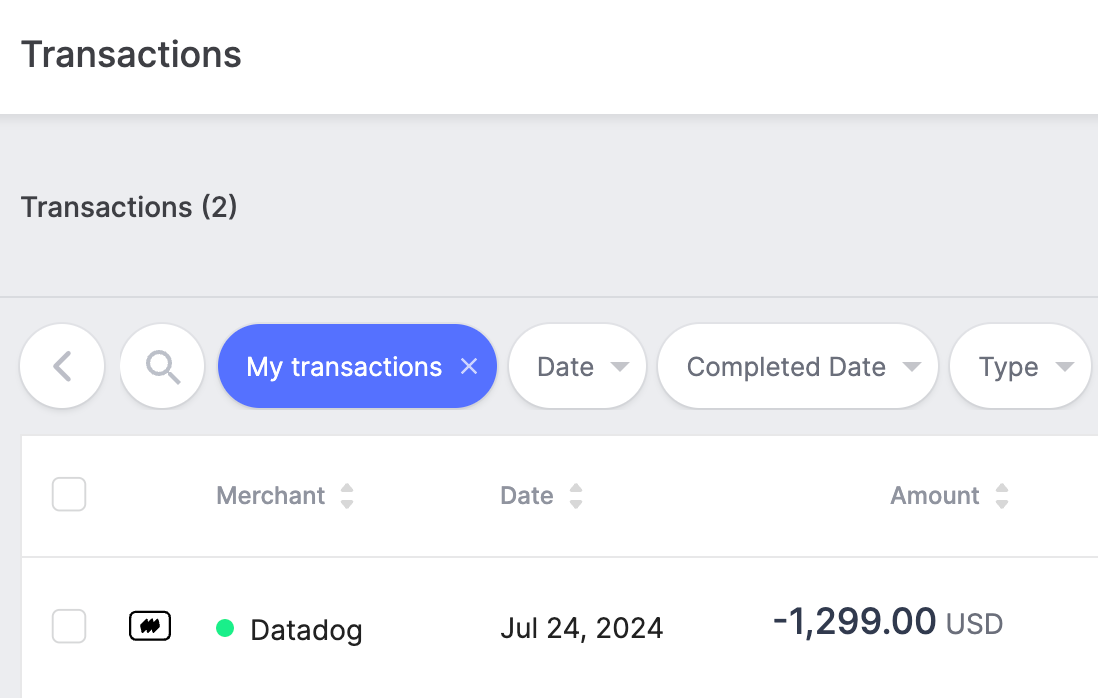The height and width of the screenshot is (698, 1098).
Task: Check the Datadog transaction row checkbox
Action: [x=69, y=627]
